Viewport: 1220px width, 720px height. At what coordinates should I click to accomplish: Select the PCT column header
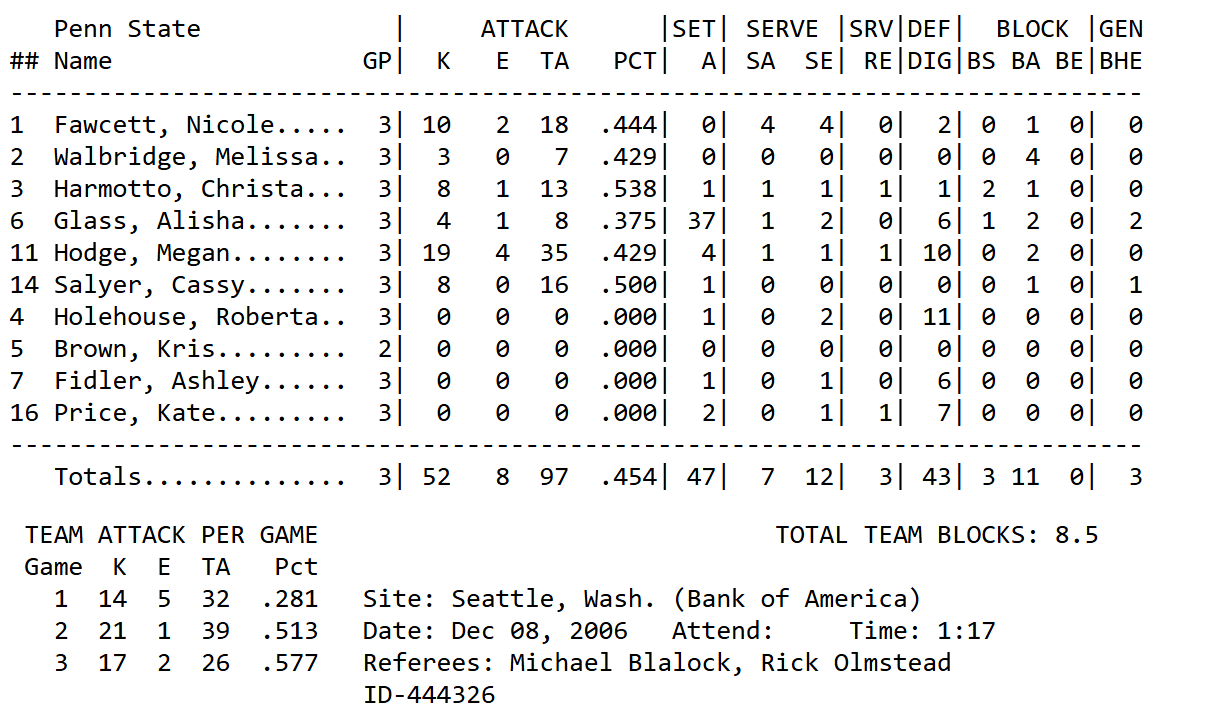[634, 61]
